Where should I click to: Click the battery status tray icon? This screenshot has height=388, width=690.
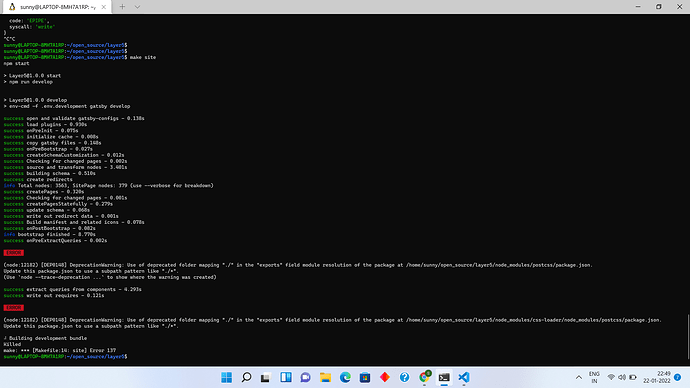[x=633, y=377]
